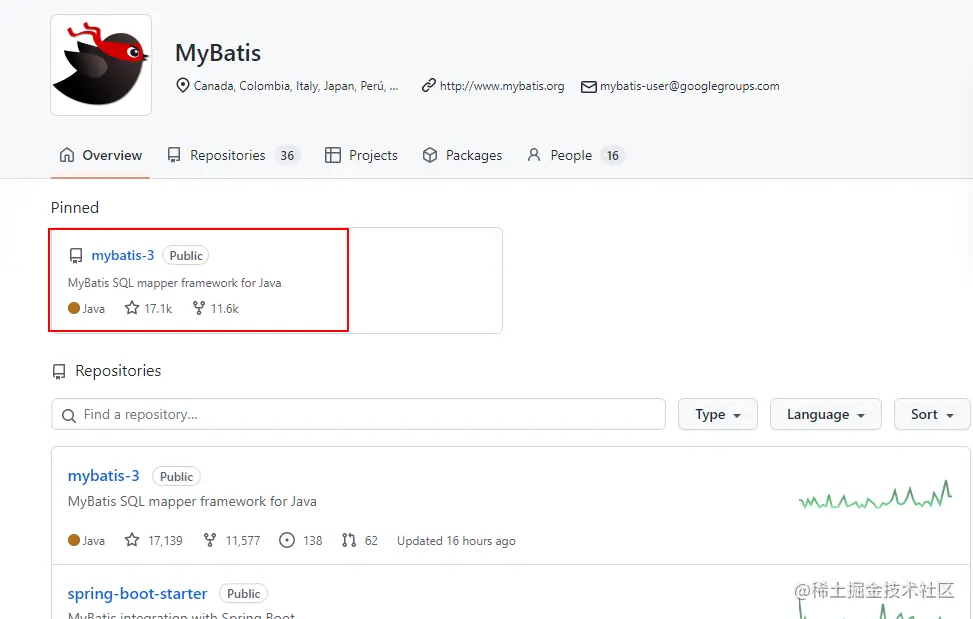
Task: Click the 62 pull requests count
Action: tap(371, 541)
